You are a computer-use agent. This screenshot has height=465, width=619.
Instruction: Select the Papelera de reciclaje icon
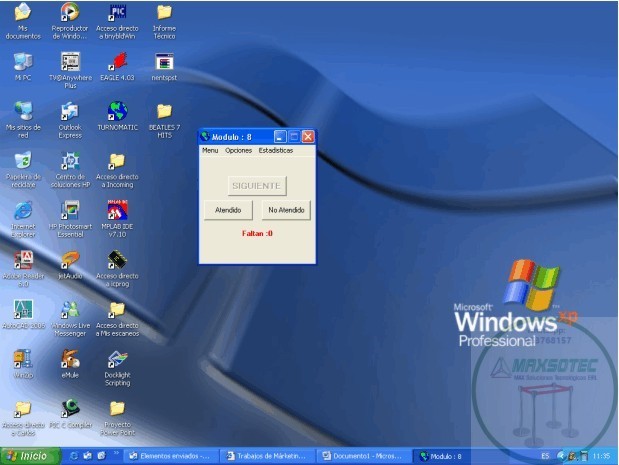tap(22, 161)
